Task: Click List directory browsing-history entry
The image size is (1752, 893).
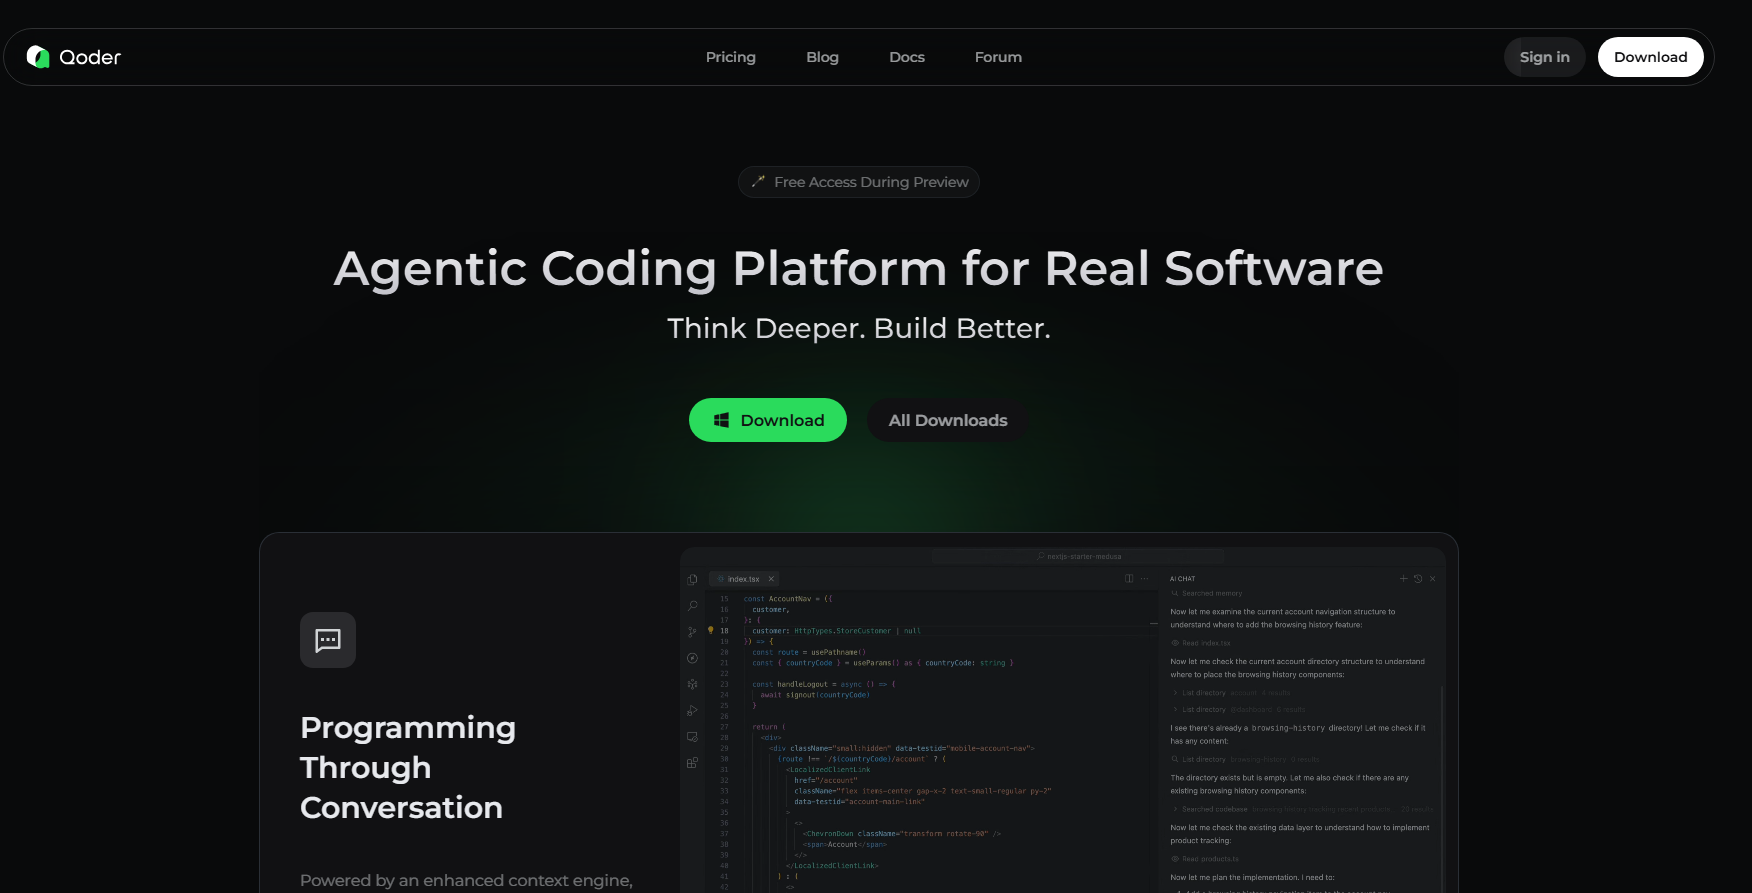Action: point(1246,759)
